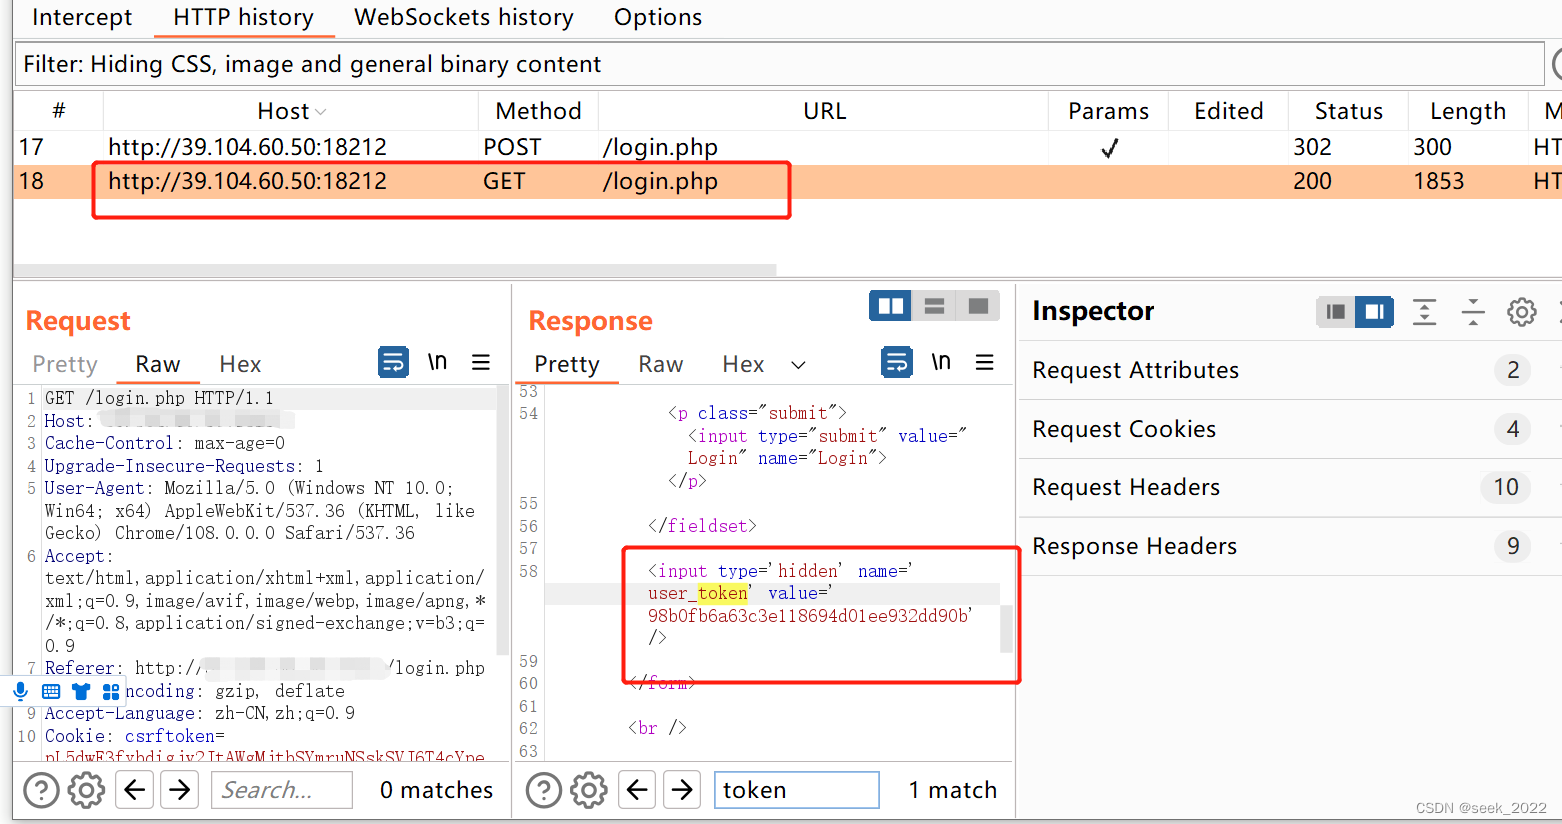This screenshot has width=1562, height=824.
Task: Click the Request search field
Action: click(282, 790)
